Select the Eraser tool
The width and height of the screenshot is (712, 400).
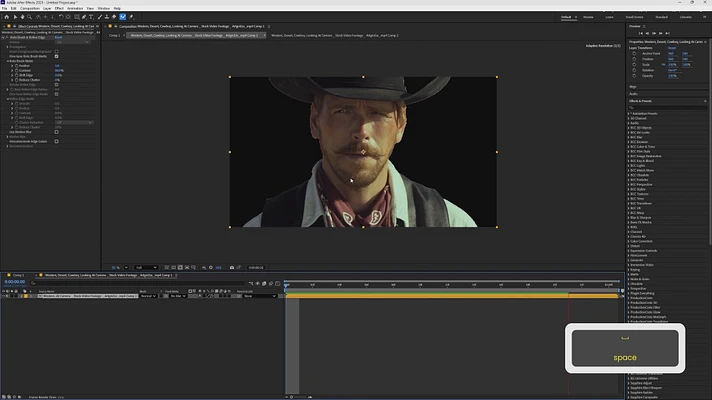pyautogui.click(x=114, y=17)
